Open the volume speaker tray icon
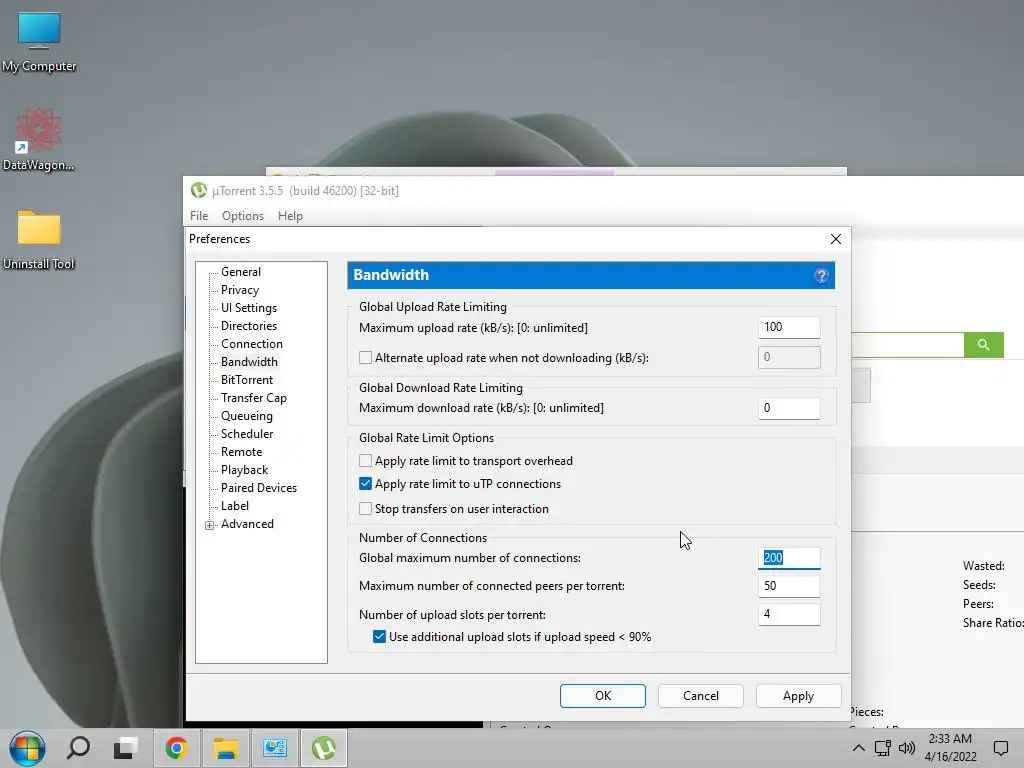The width and height of the screenshot is (1024, 768). [907, 748]
